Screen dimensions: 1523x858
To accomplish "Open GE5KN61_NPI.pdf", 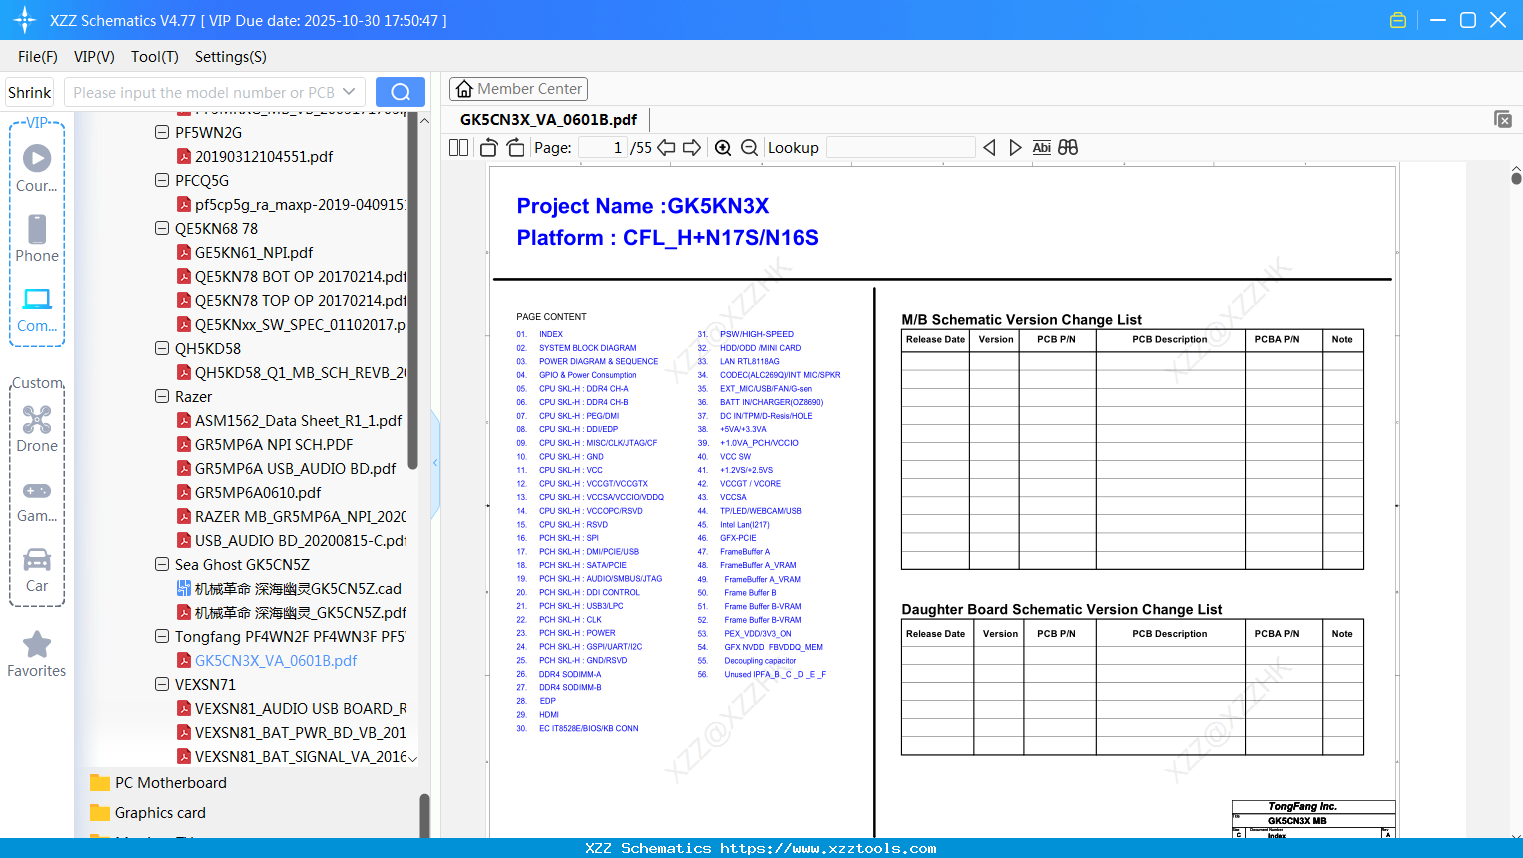I will coord(254,252).
